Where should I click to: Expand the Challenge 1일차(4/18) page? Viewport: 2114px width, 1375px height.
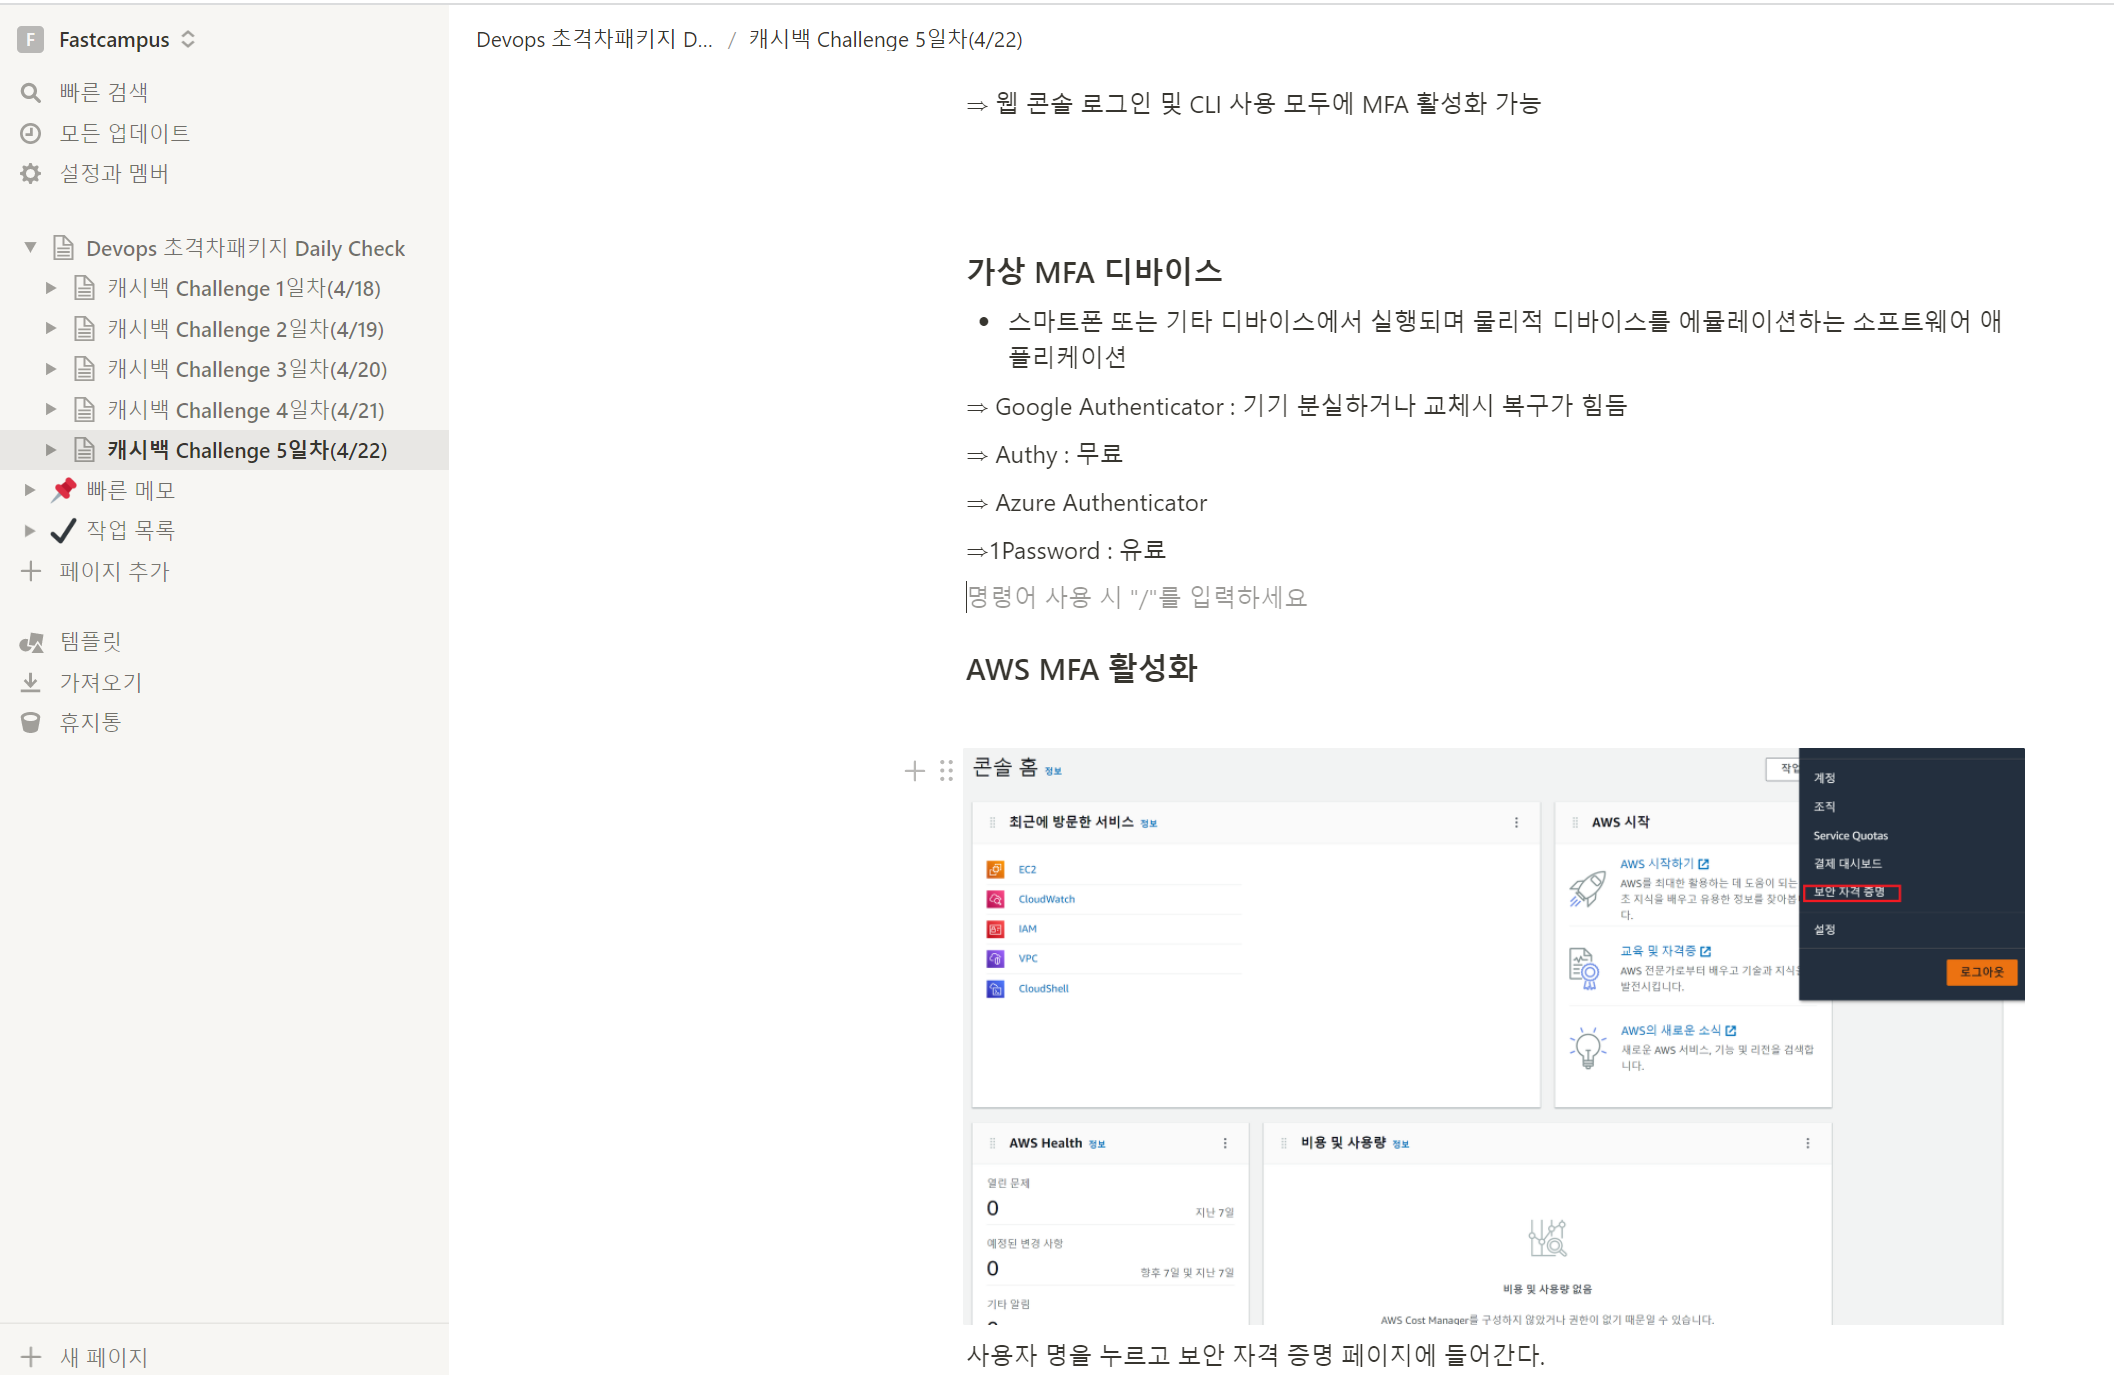51,288
